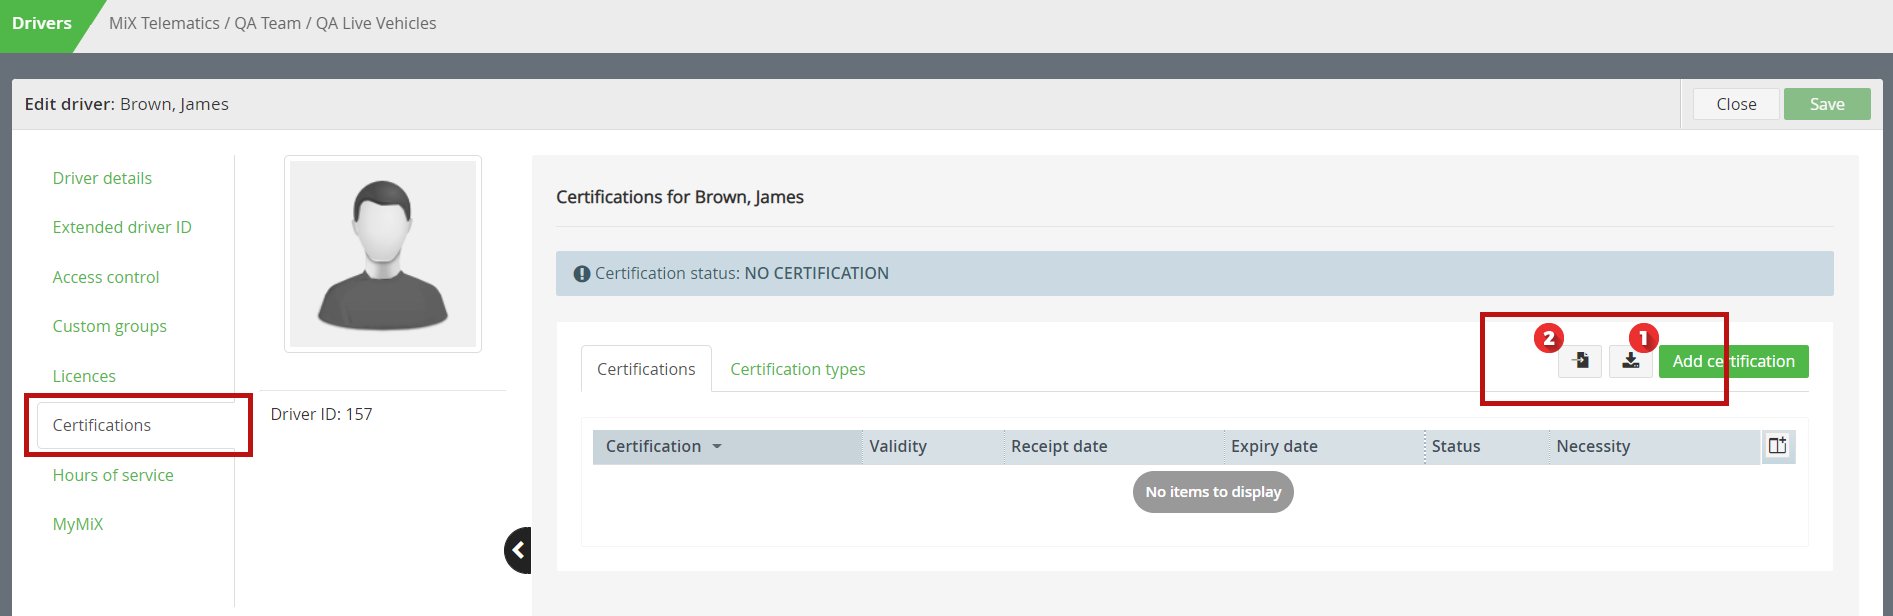Open the MyMiX section
The image size is (1893, 616).
[x=78, y=524]
